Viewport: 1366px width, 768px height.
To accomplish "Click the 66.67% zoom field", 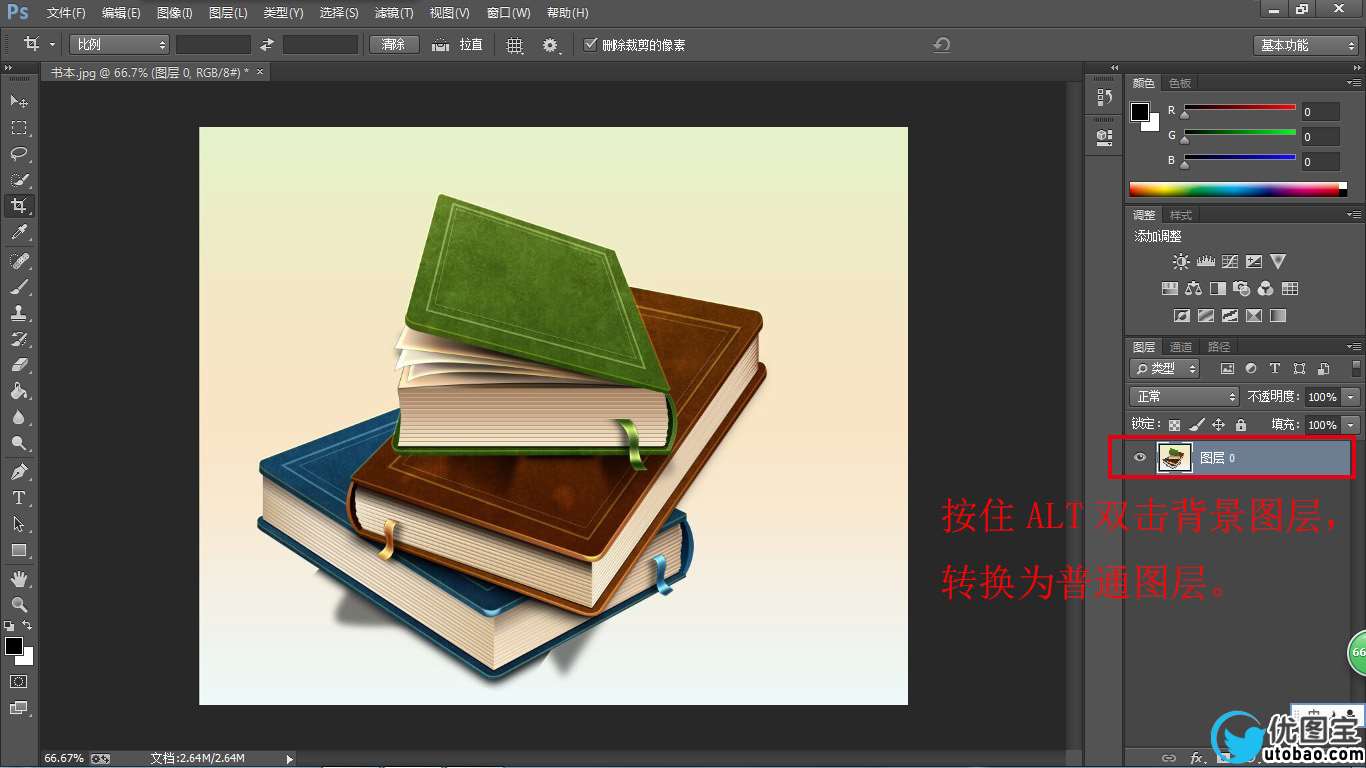I will (x=65, y=758).
